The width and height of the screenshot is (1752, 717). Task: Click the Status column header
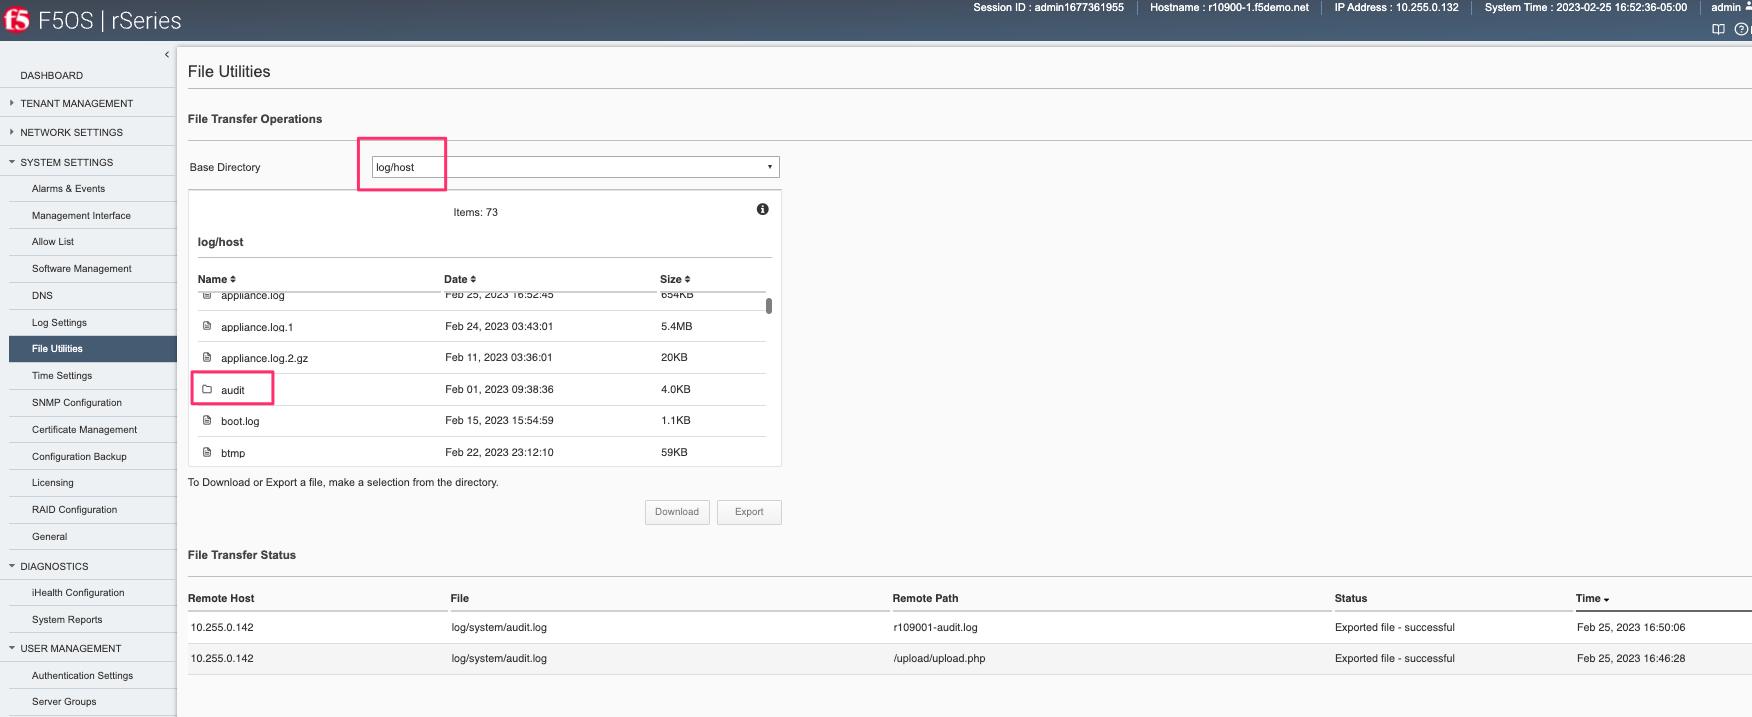click(x=1351, y=598)
